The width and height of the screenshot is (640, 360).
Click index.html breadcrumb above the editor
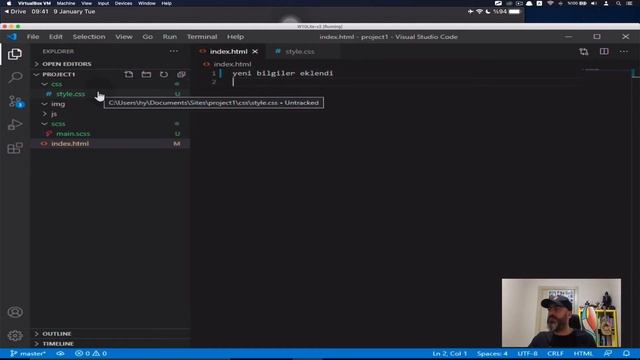[x=232, y=64]
